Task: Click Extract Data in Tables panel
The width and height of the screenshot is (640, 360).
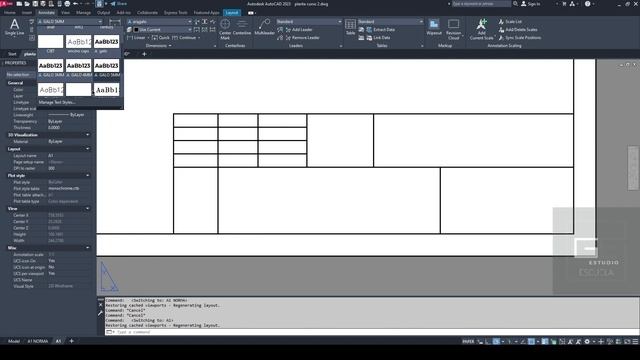Action: [x=380, y=29]
